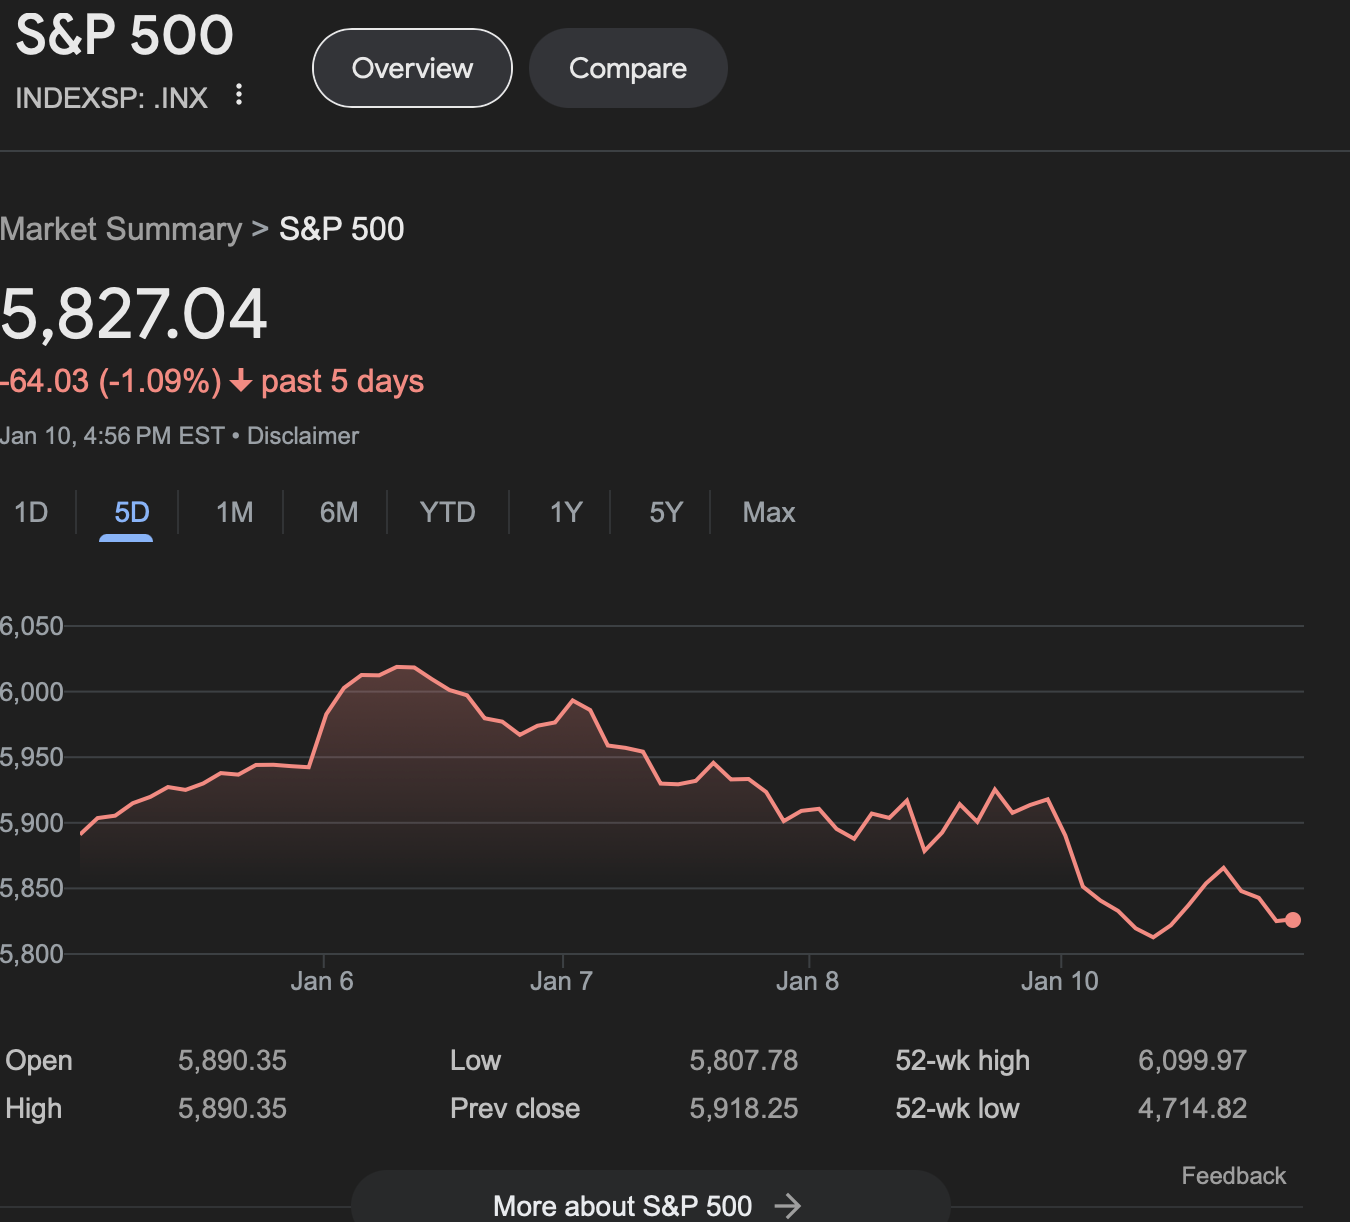
Task: Click the chart's current price endpoint dot
Action: 1293,920
